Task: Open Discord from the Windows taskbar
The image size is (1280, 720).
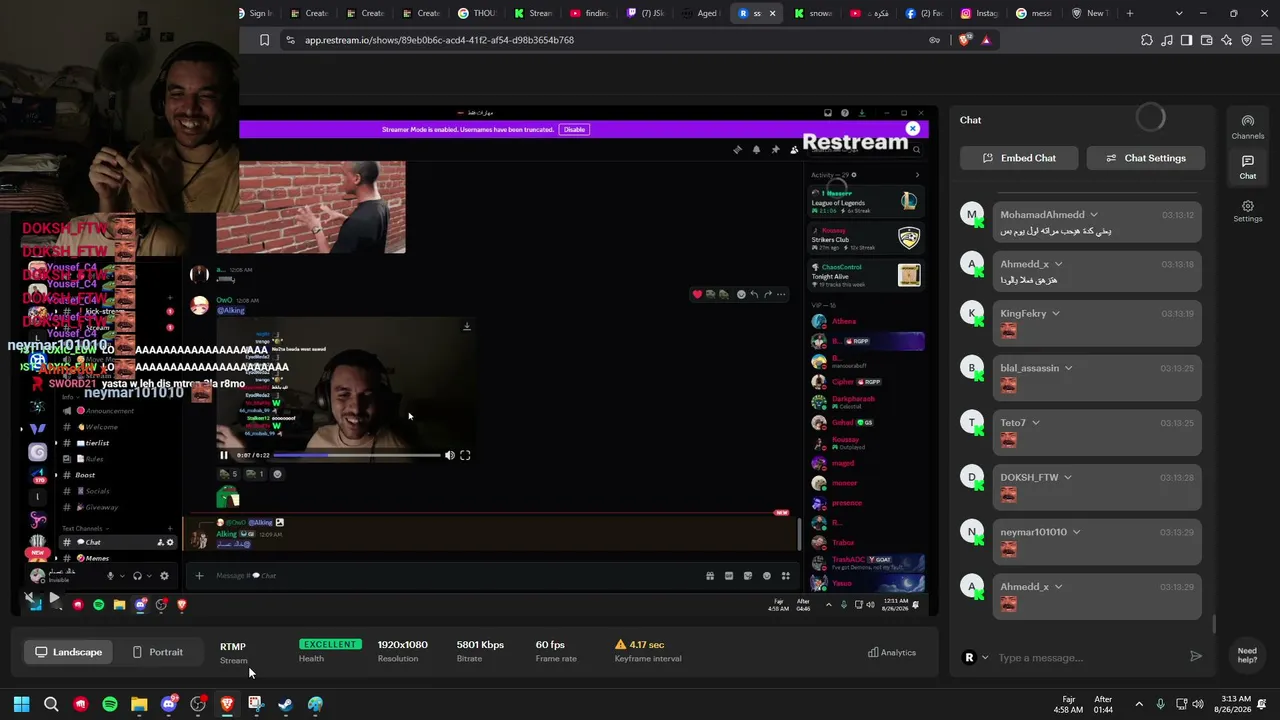Action: tap(169, 704)
